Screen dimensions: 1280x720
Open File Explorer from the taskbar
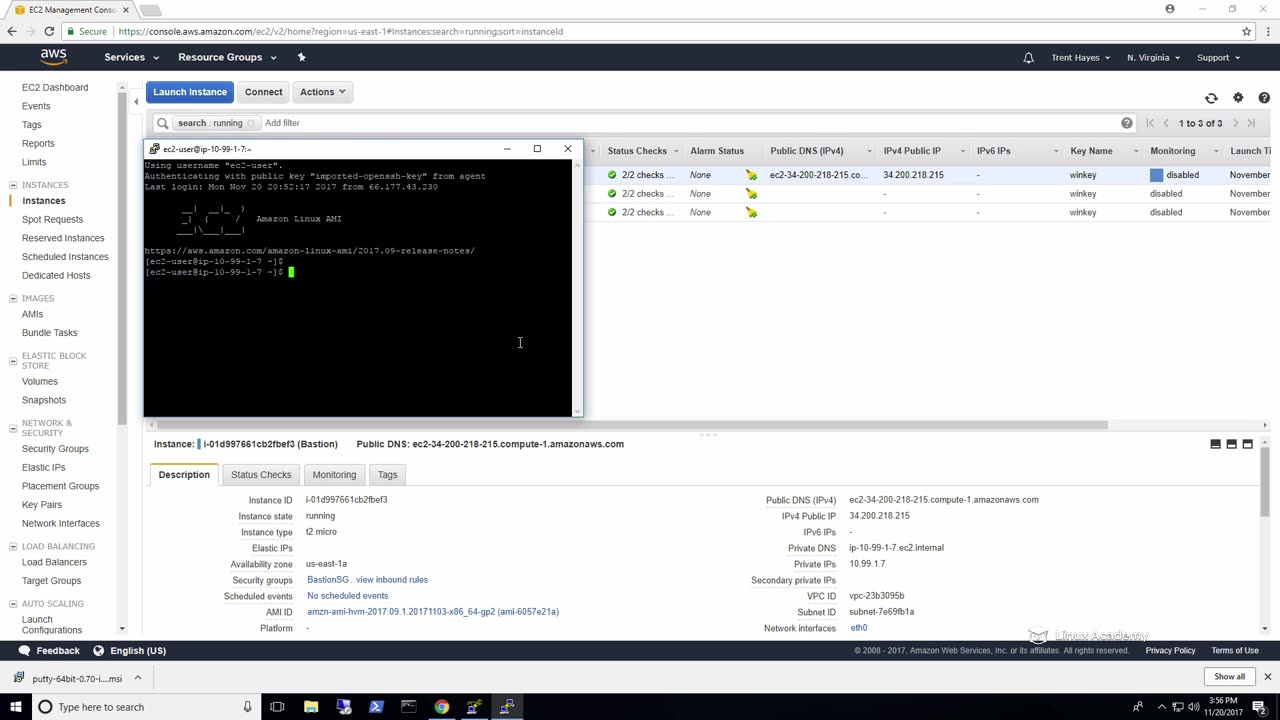pos(311,707)
